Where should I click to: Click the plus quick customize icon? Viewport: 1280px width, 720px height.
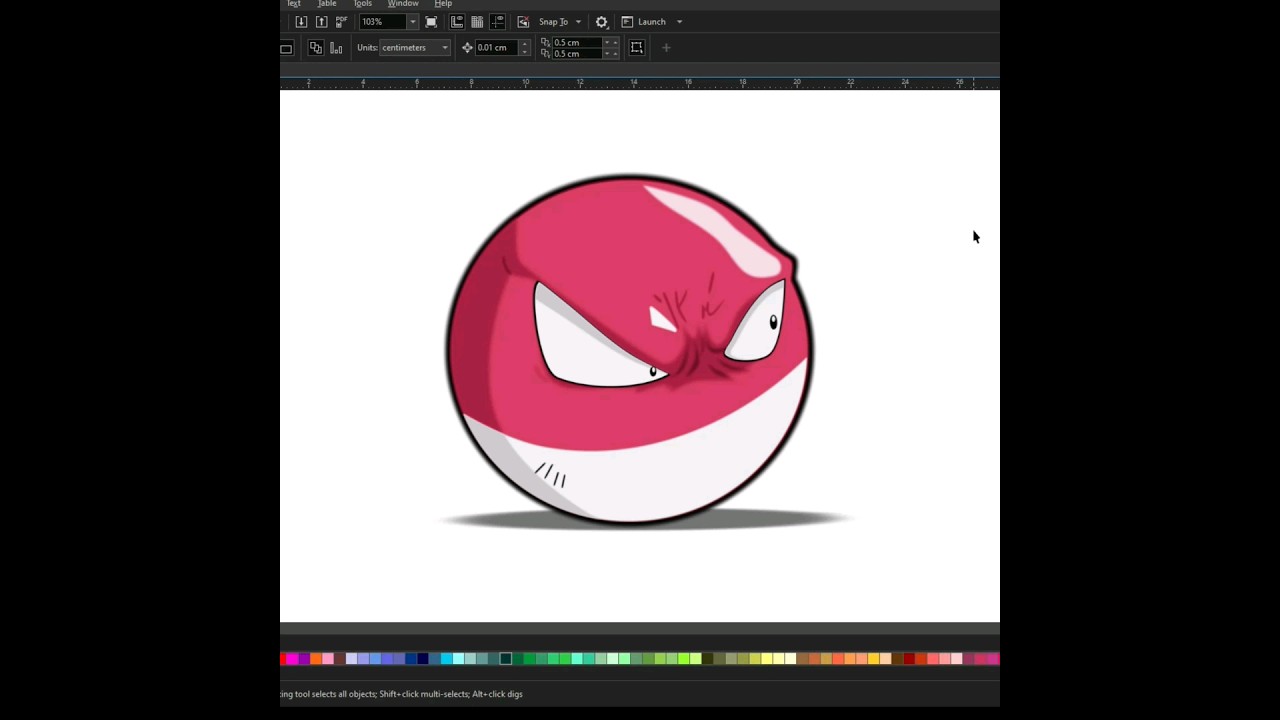666,48
